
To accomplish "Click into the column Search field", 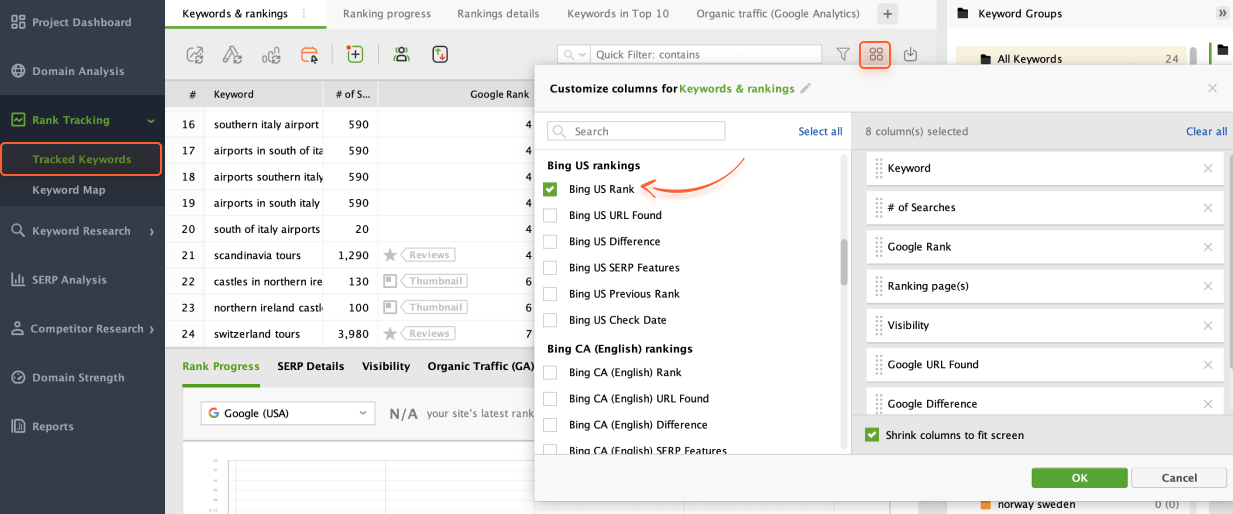I will click(x=636, y=131).
